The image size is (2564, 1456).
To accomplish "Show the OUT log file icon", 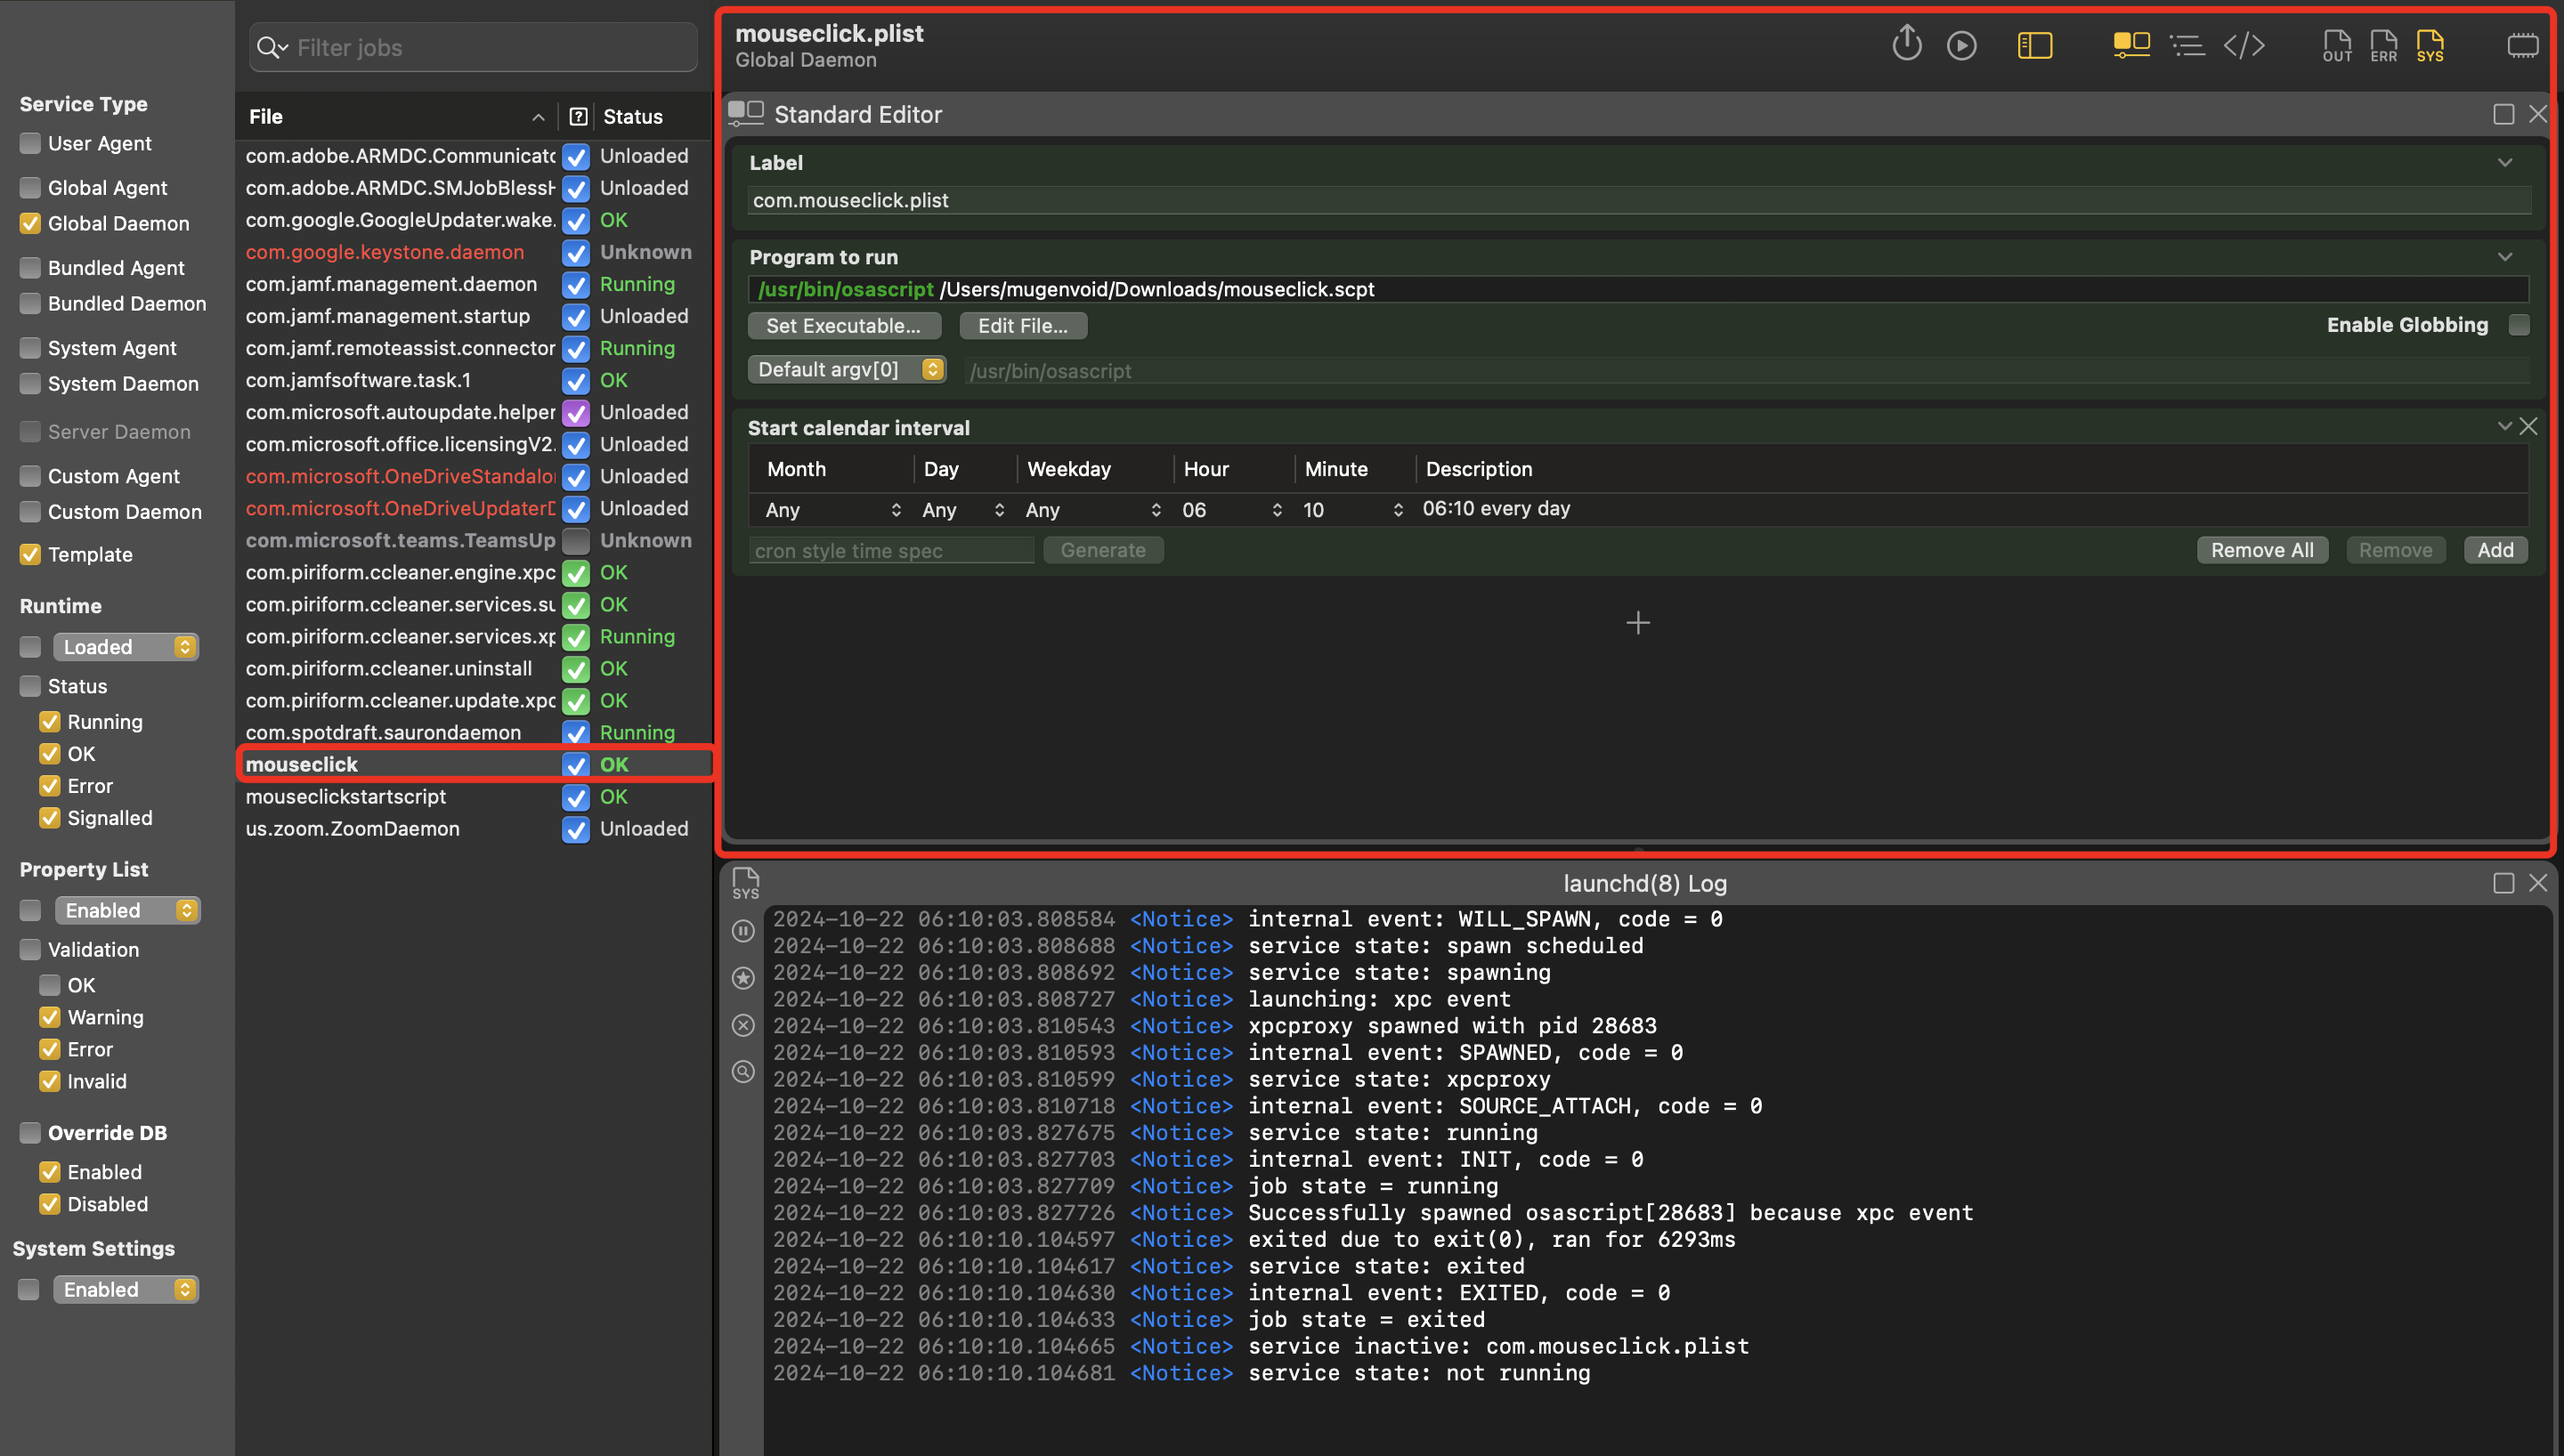I will (x=2337, y=46).
